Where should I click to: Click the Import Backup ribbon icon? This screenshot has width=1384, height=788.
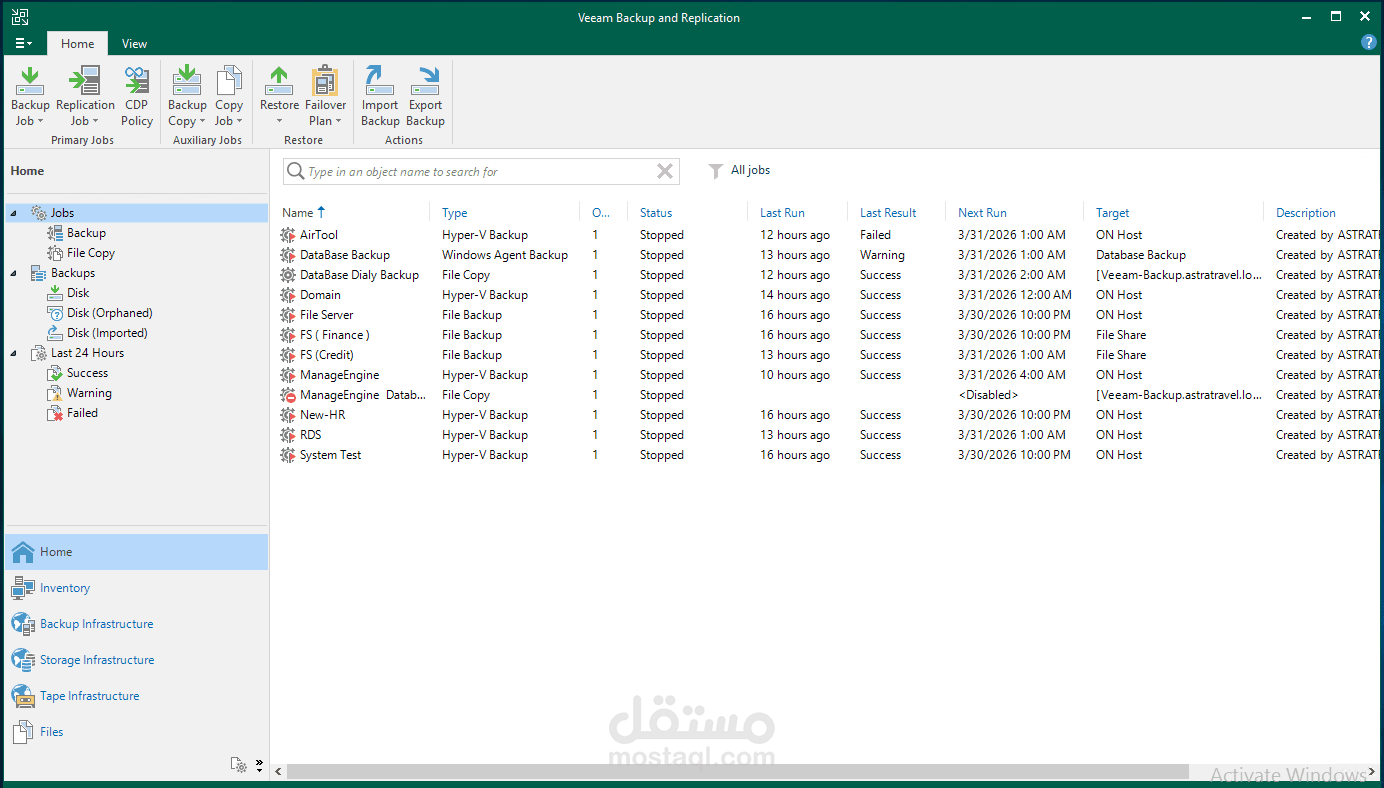[380, 81]
